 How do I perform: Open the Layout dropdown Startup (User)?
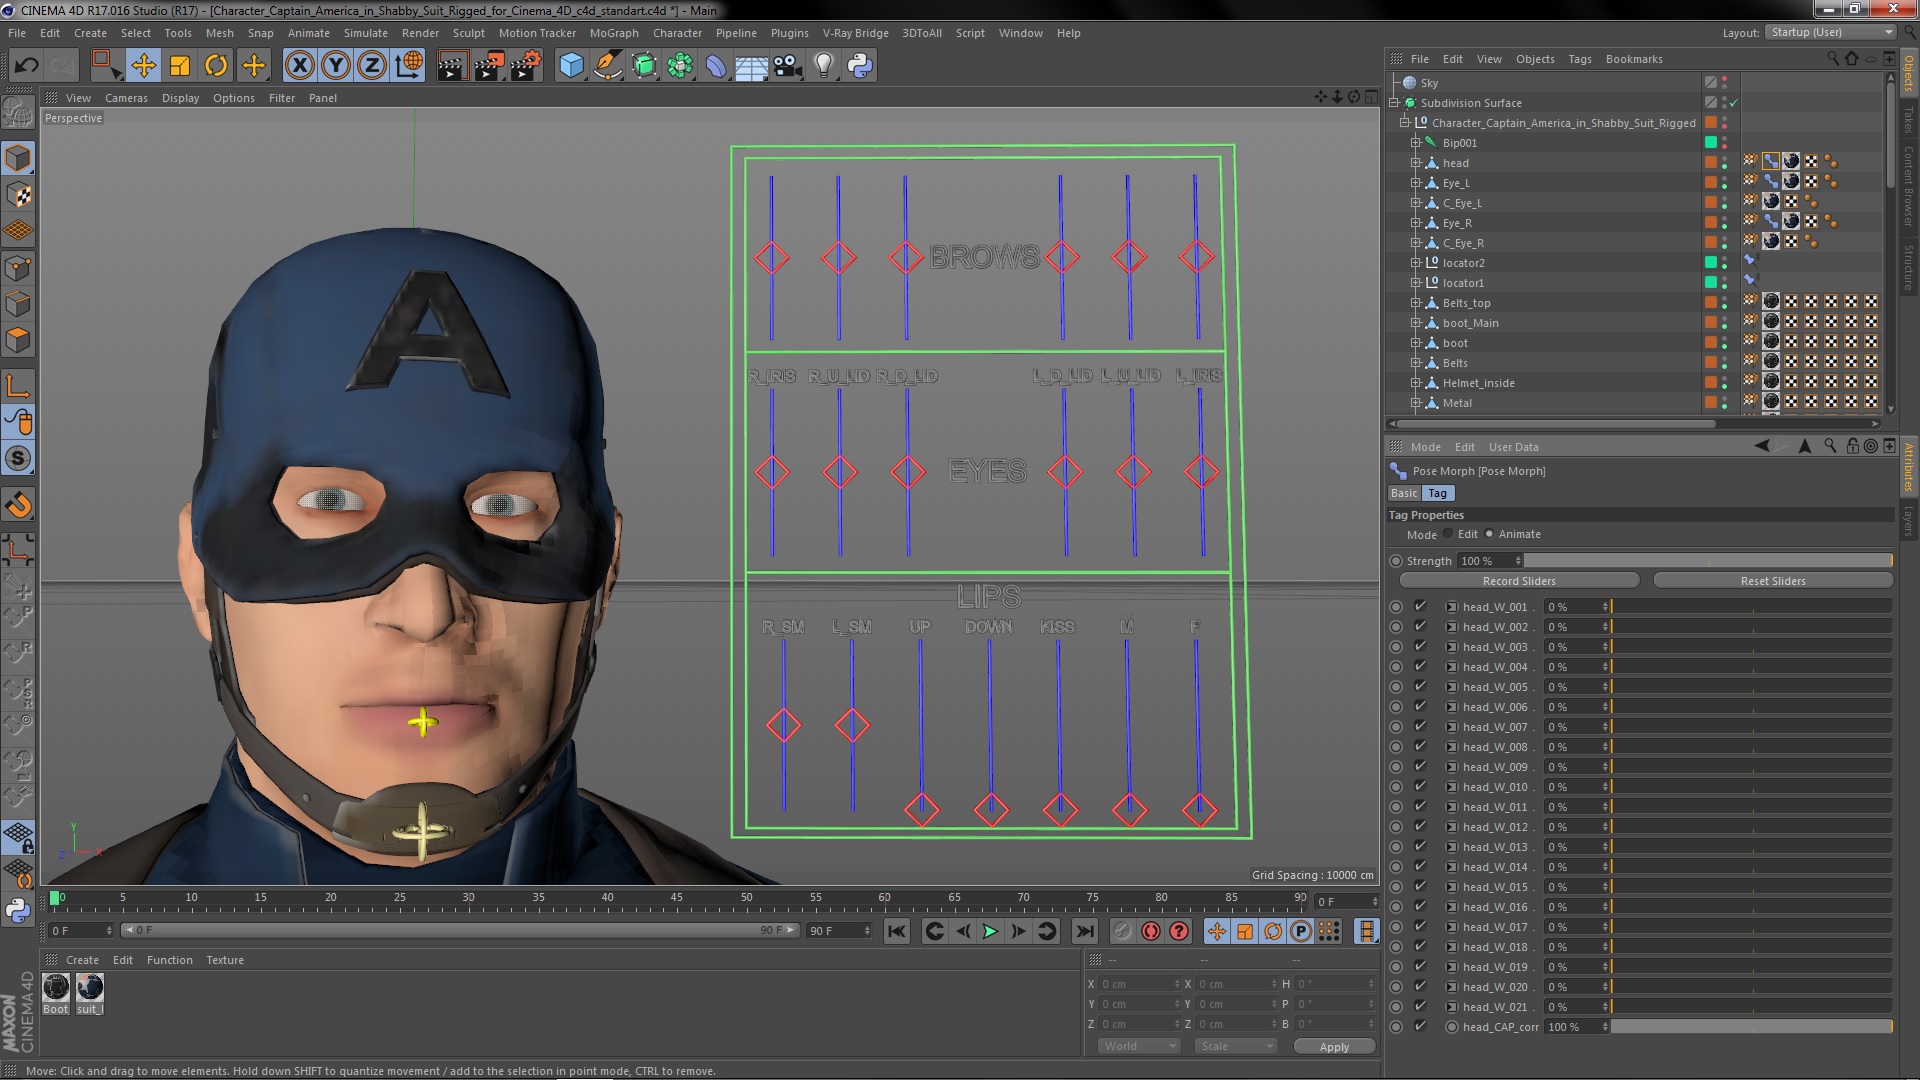coord(1830,32)
